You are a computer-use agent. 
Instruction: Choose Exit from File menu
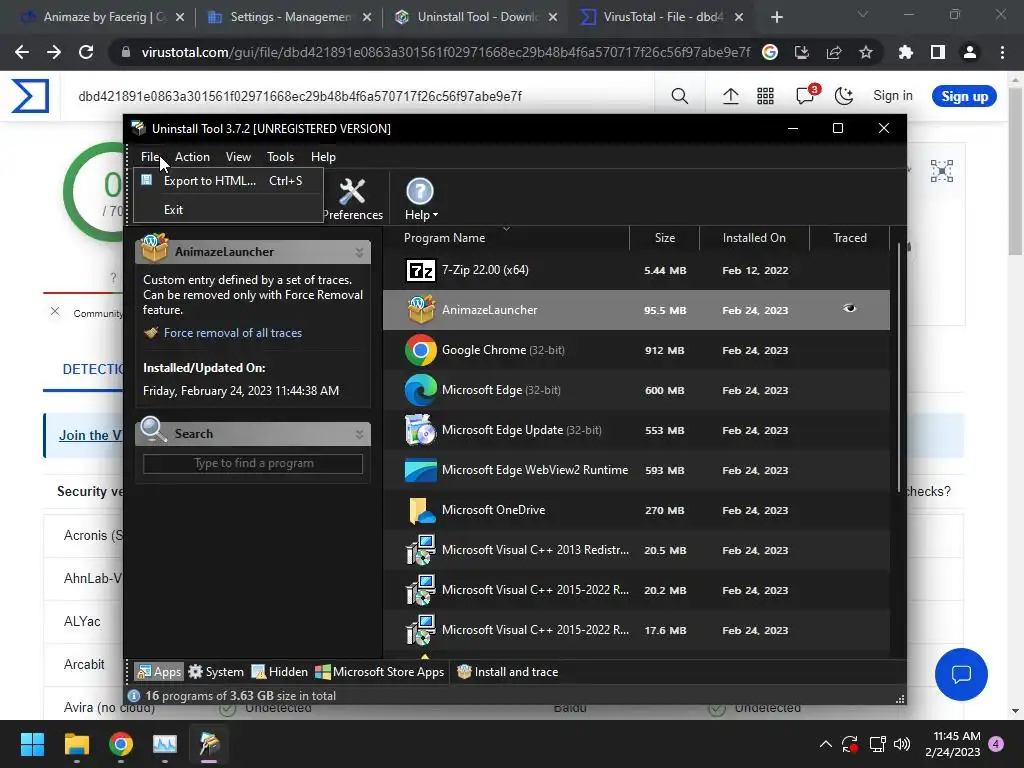pyautogui.click(x=228, y=210)
